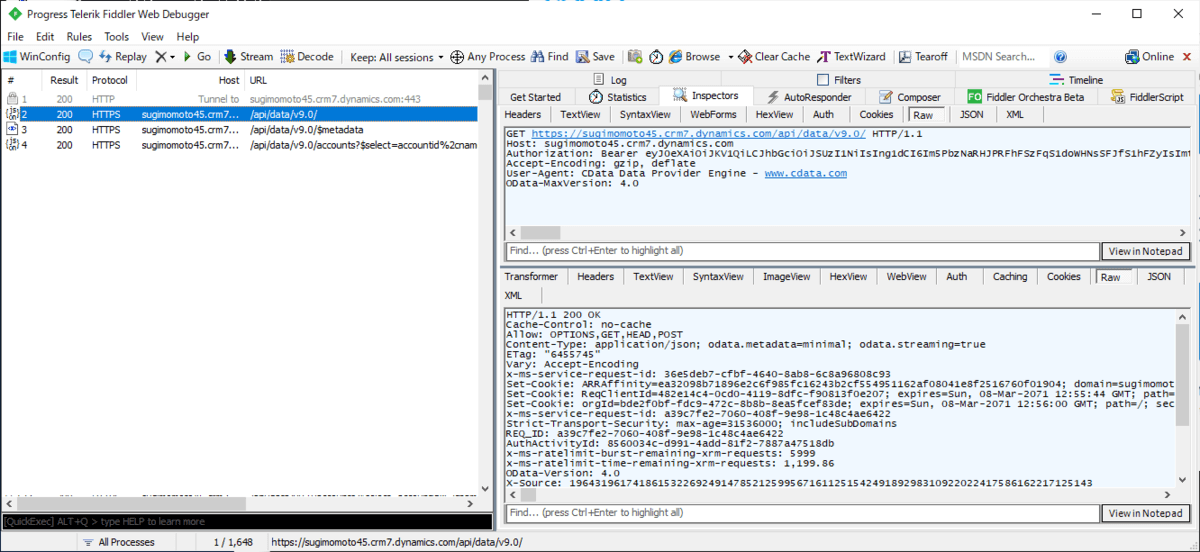The height and width of the screenshot is (552, 1200).
Task: Click View in Notepad for request
Action: pyautogui.click(x=1146, y=251)
